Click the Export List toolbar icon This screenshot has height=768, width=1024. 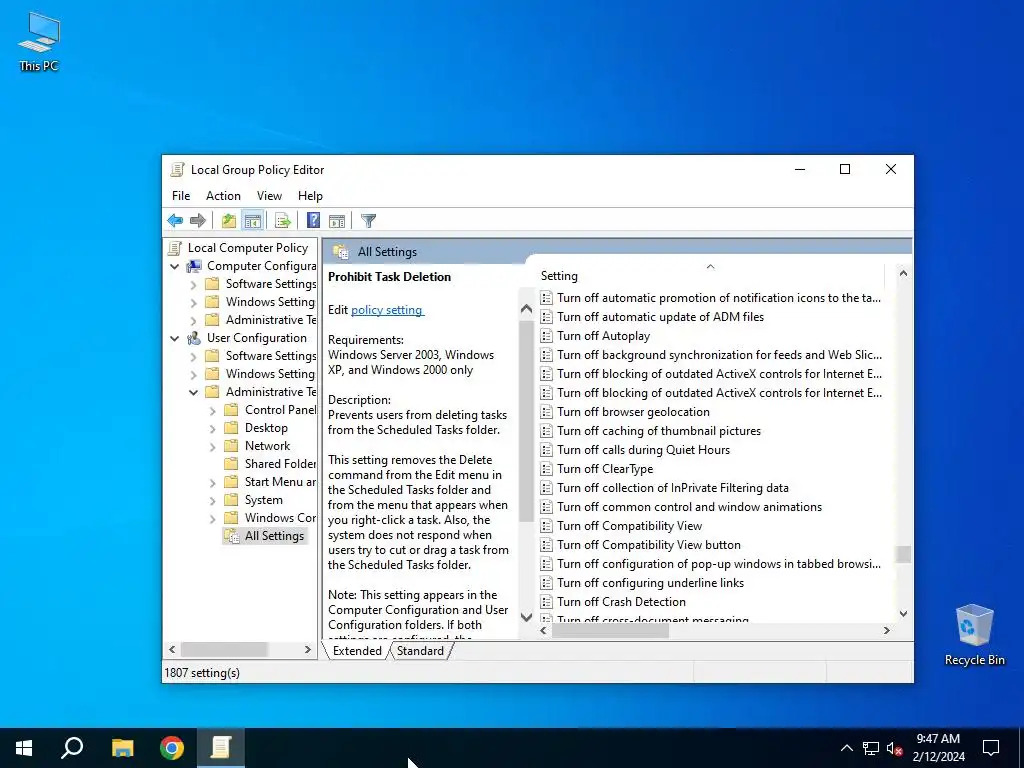point(283,221)
